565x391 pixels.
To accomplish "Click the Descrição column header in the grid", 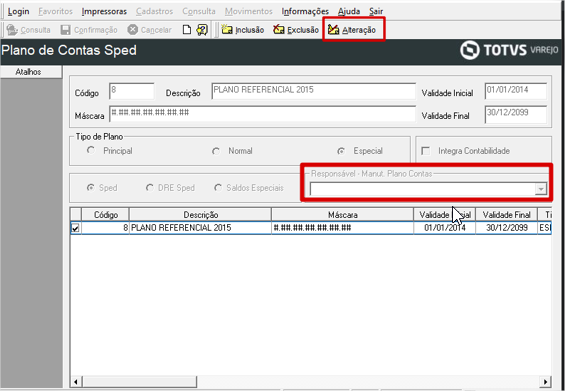I will [200, 215].
